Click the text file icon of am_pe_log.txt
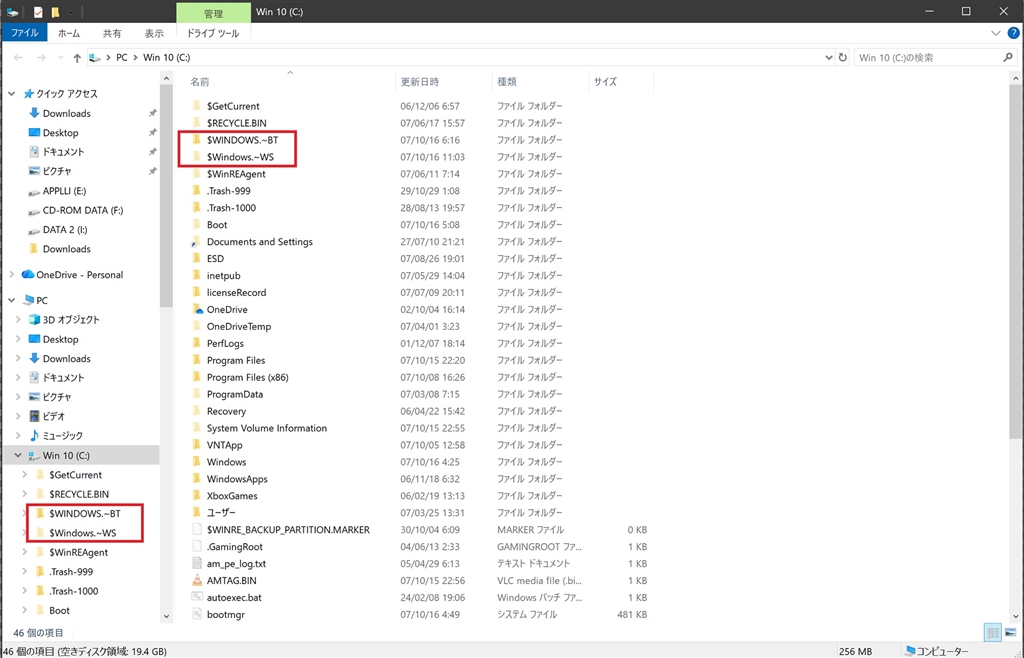Viewport: 1024px width, 658px height. [x=197, y=563]
